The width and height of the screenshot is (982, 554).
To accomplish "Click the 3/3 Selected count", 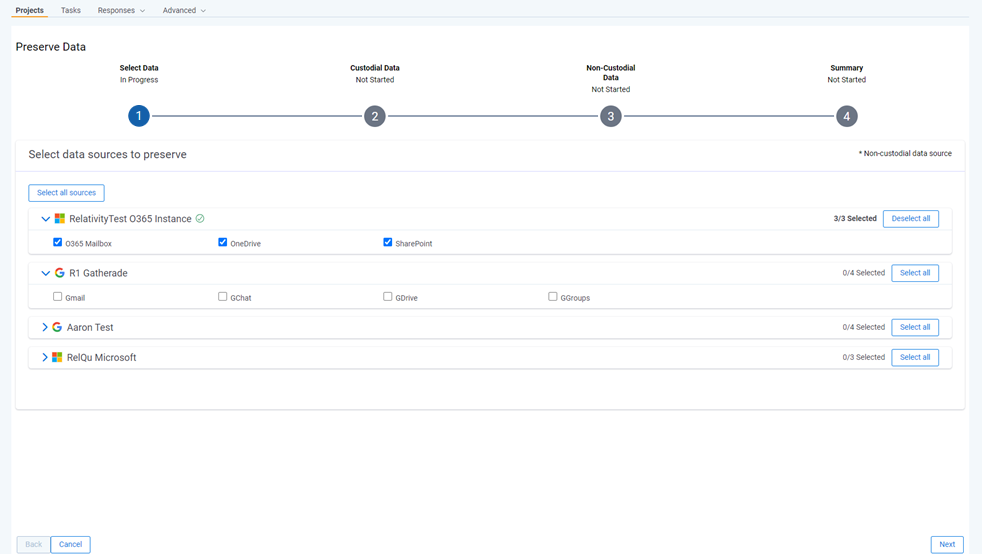I will pos(855,218).
